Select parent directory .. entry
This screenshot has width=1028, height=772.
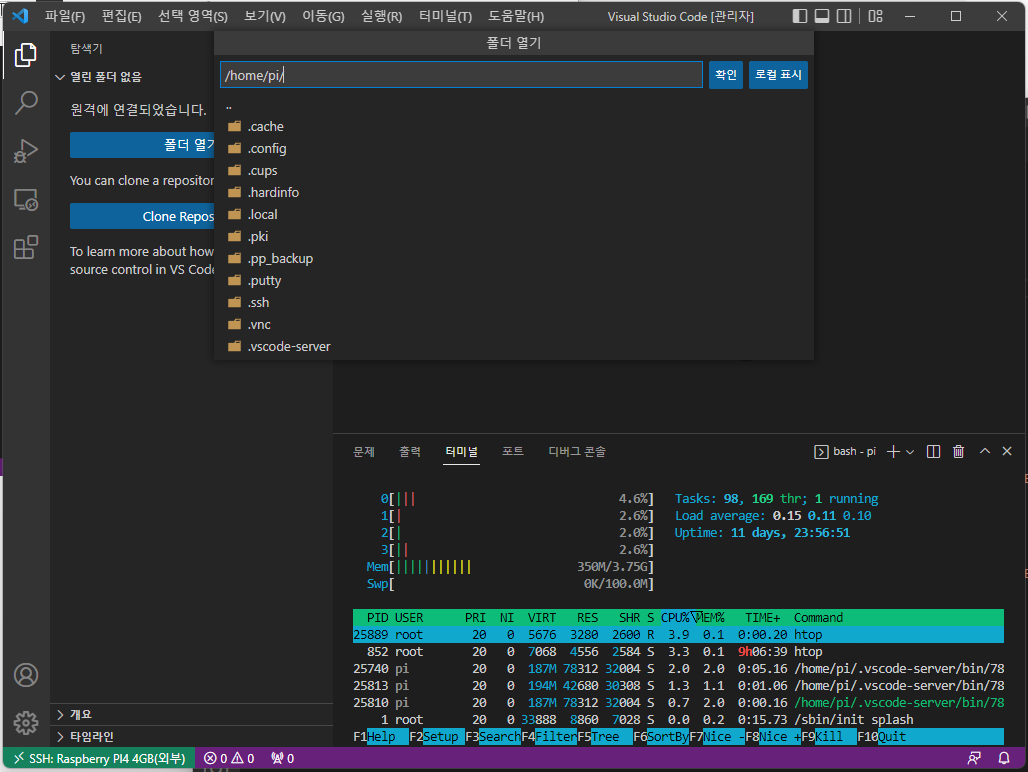[514, 105]
